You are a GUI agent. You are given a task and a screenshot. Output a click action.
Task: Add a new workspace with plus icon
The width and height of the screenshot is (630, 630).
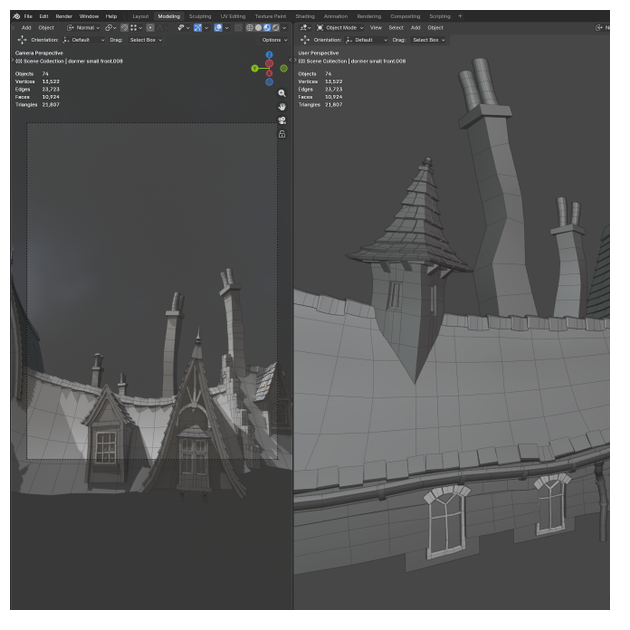pyautogui.click(x=460, y=16)
